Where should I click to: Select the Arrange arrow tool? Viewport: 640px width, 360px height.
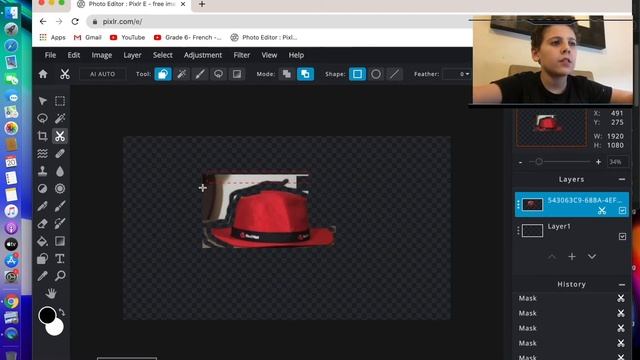pyautogui.click(x=42, y=101)
